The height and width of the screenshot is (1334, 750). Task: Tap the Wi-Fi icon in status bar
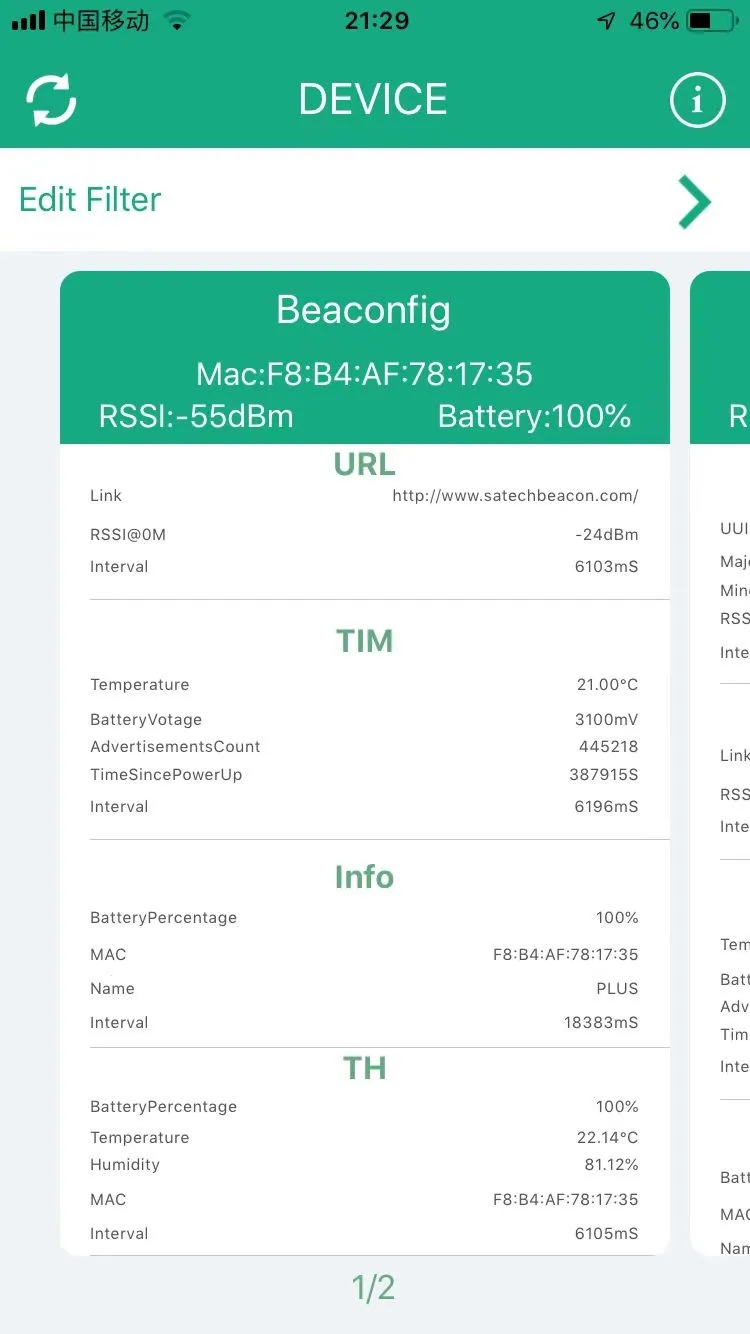(x=177, y=21)
